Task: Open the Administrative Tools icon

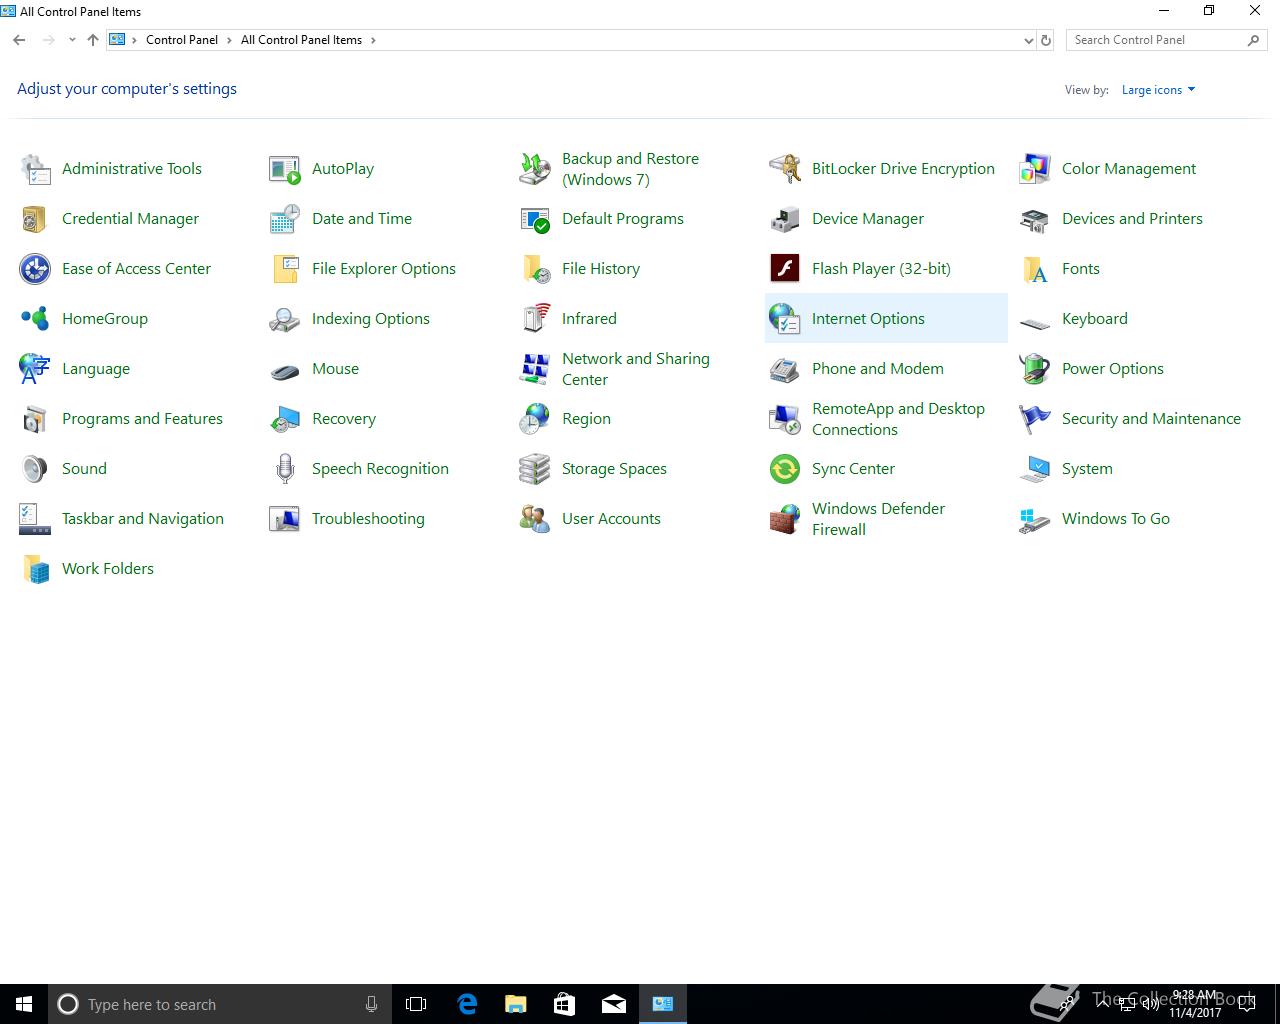Action: pos(35,169)
